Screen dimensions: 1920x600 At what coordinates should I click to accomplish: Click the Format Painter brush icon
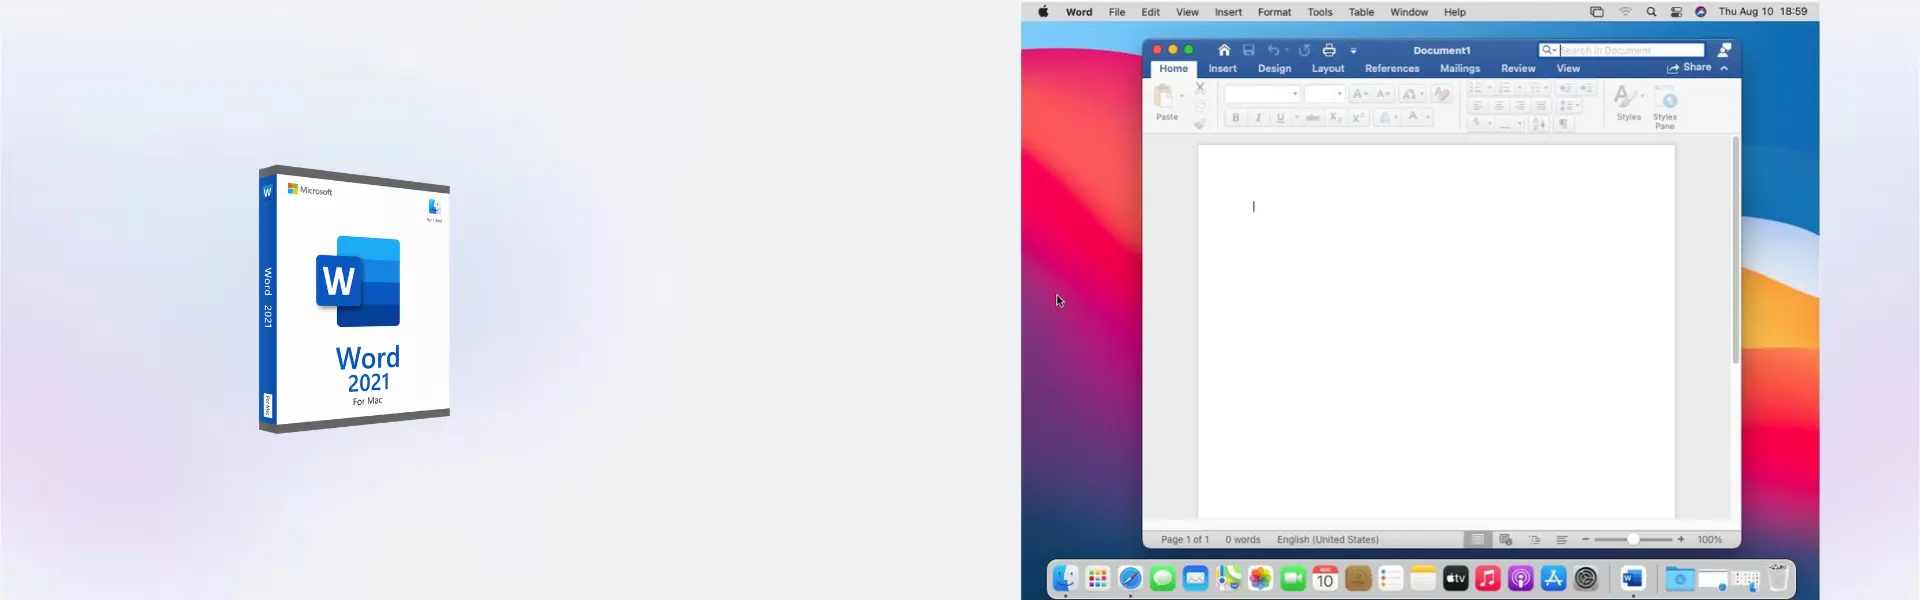[x=1200, y=123]
